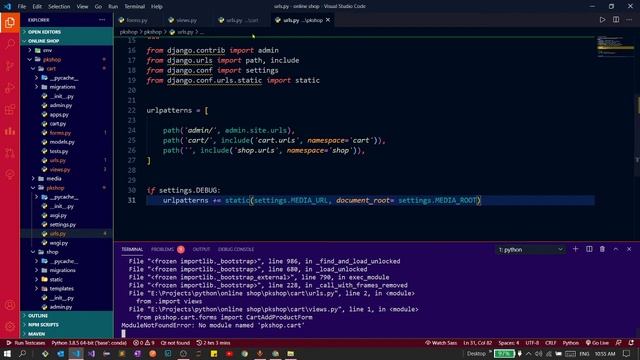The width and height of the screenshot is (640, 360).
Task: Open the terminal selector dropdown '1: python'
Action: 530,249
